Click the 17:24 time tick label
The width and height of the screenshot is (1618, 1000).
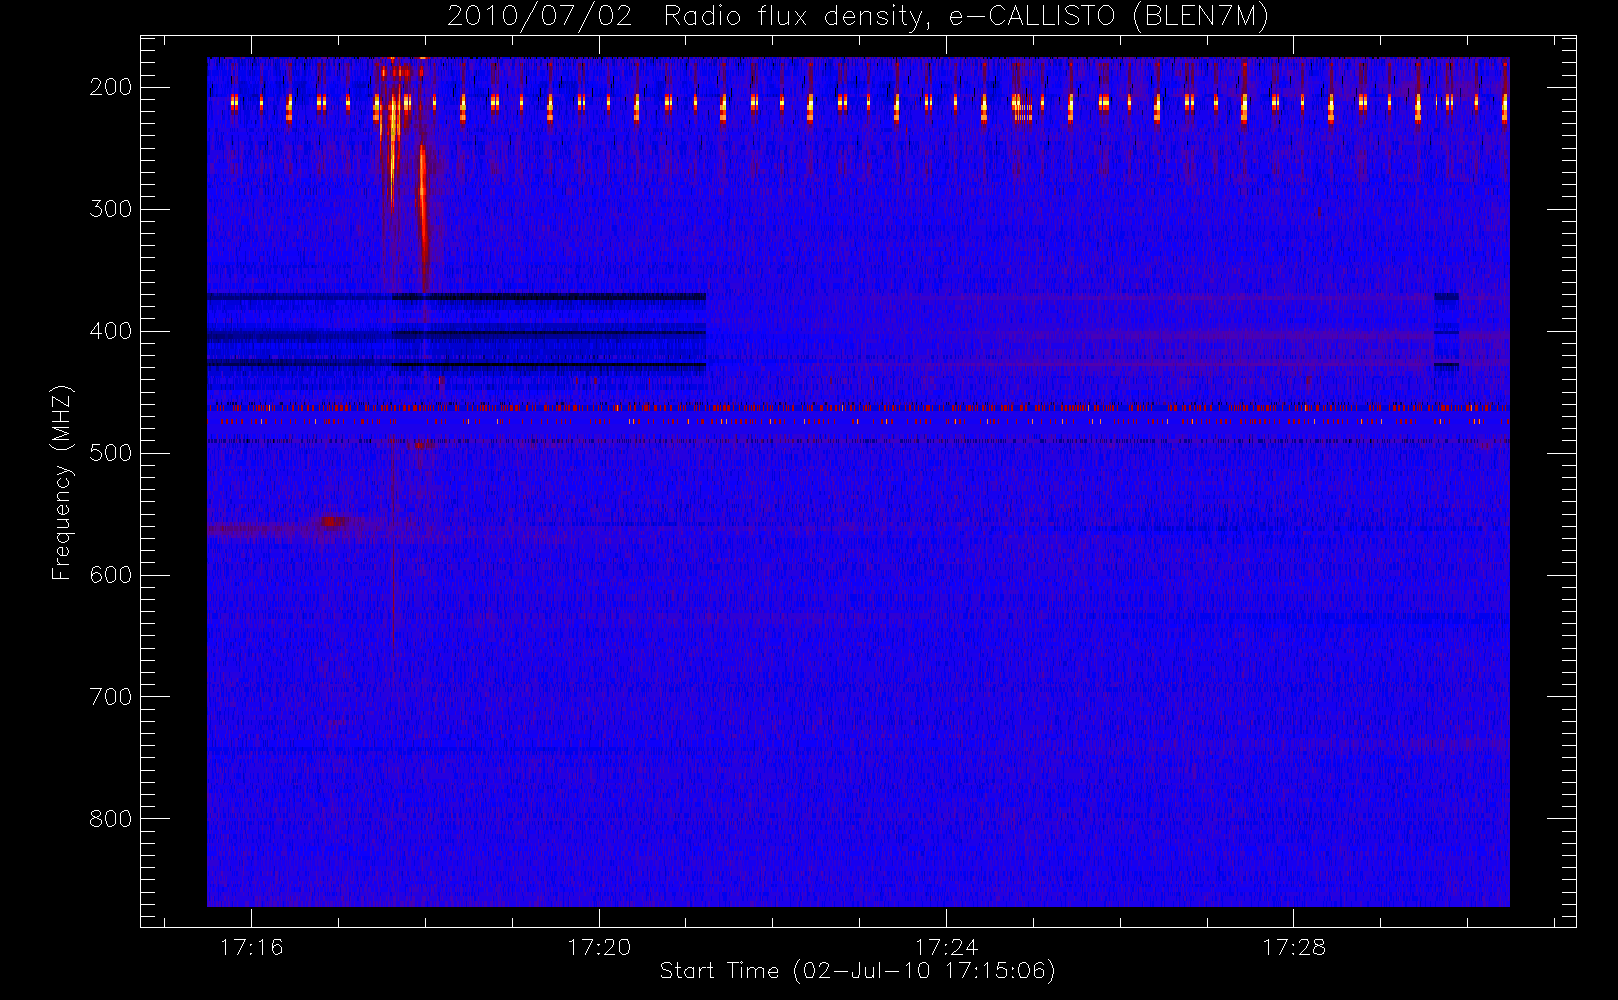[946, 947]
